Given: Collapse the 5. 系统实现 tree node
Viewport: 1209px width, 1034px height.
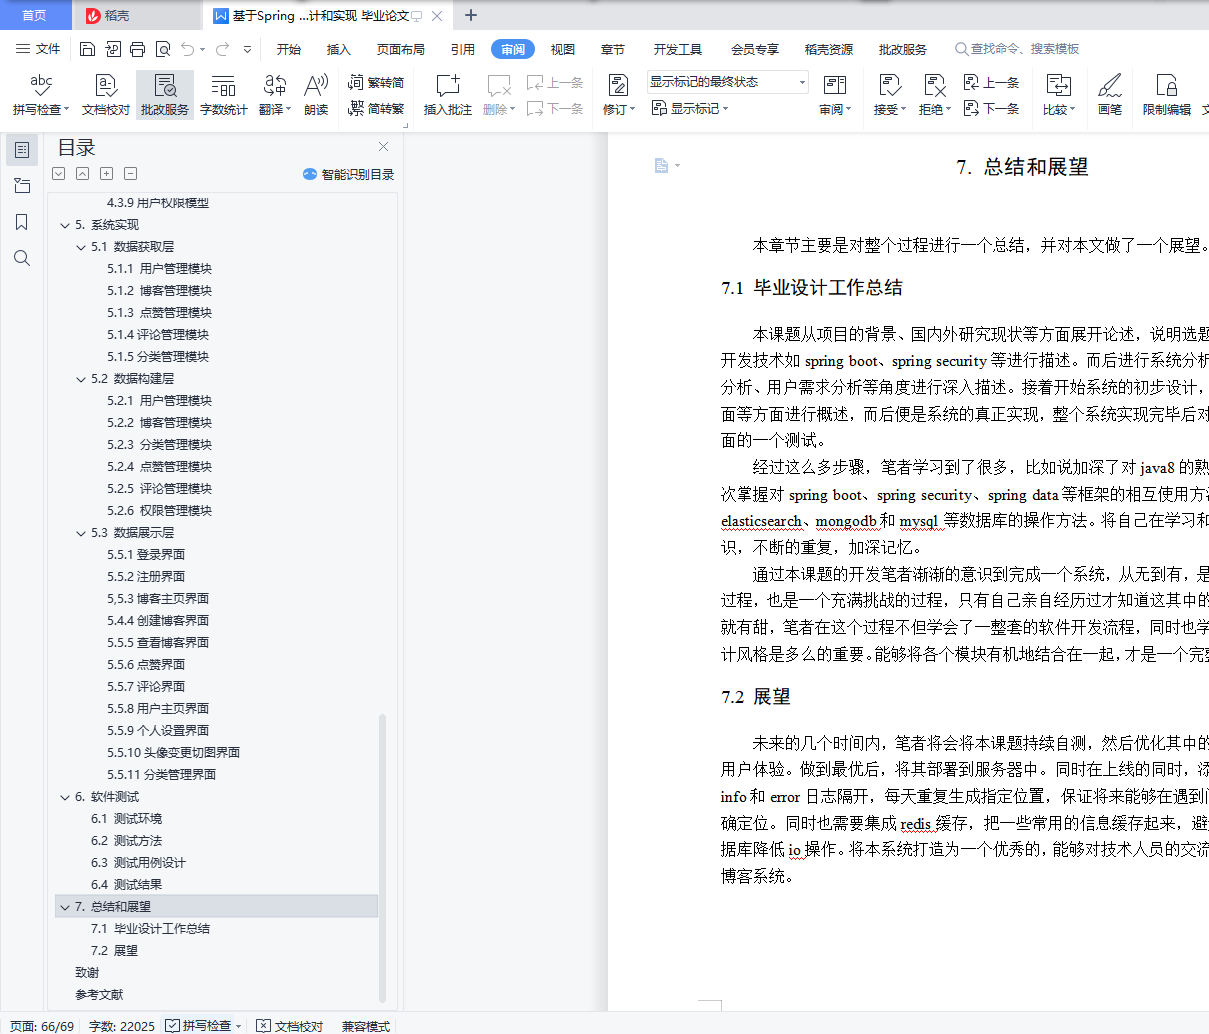Looking at the screenshot, I should point(65,225).
